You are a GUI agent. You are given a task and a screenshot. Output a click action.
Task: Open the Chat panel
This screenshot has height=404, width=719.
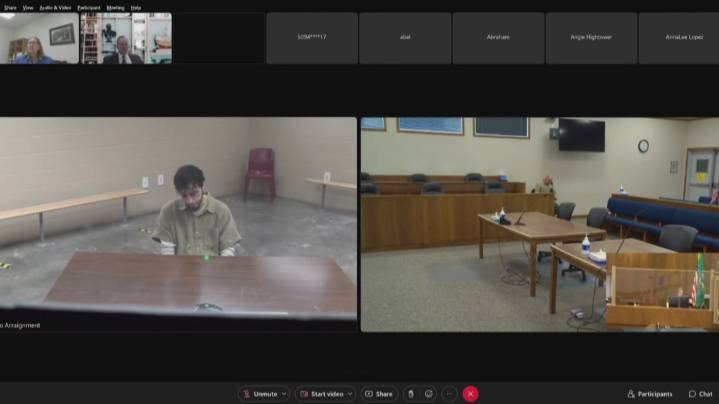(700, 394)
